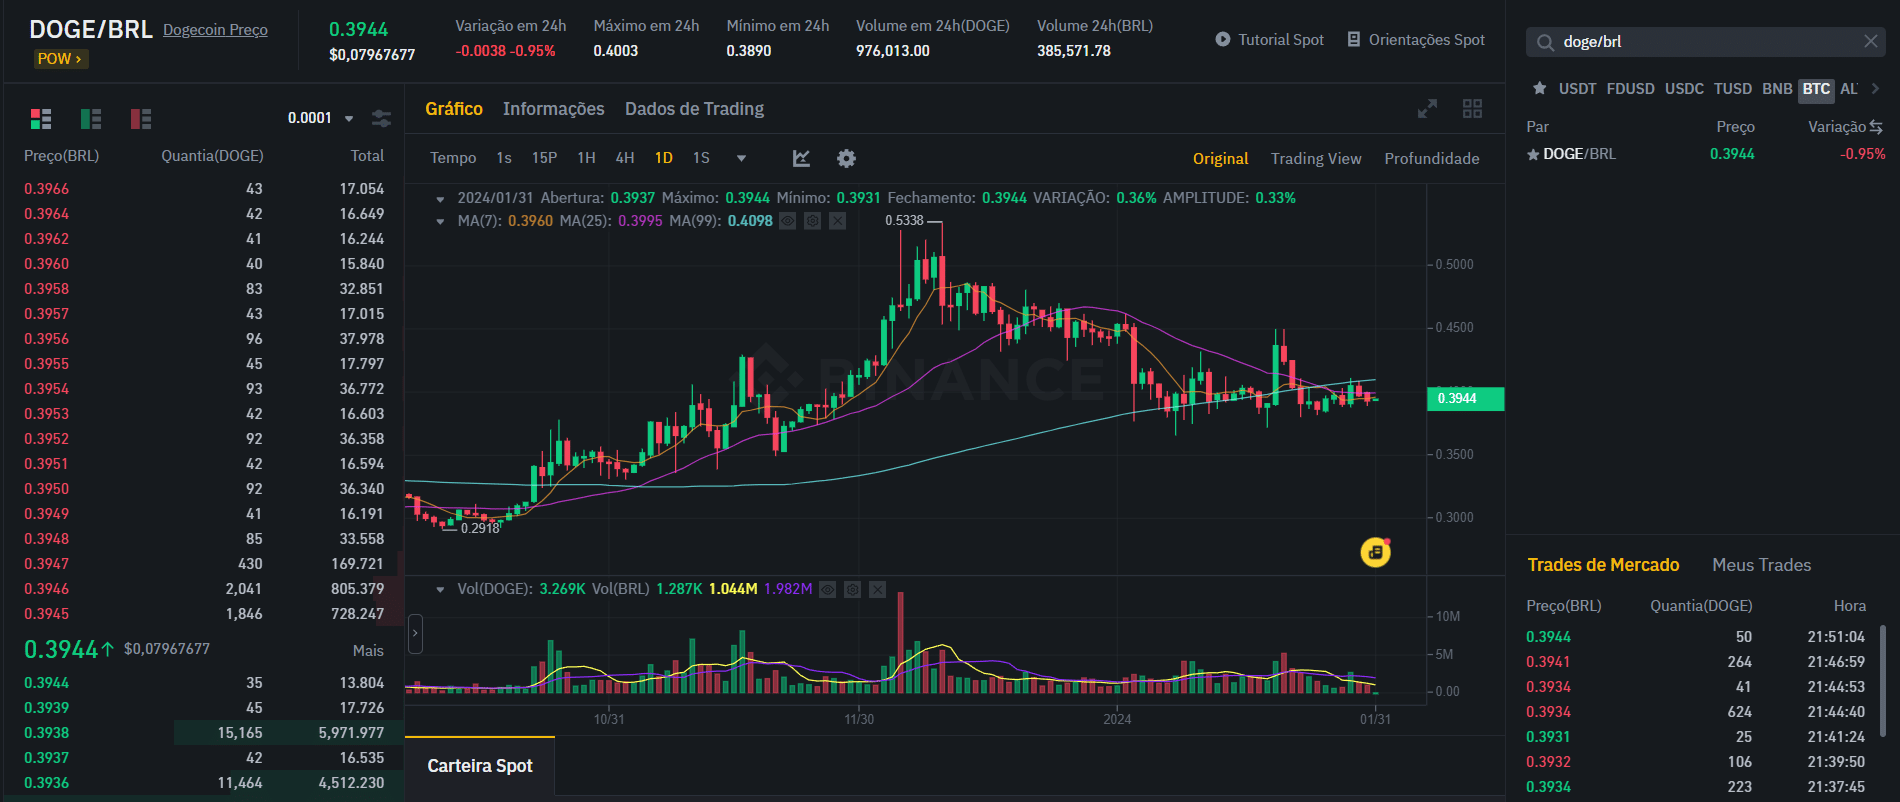Image resolution: width=1900 pixels, height=802 pixels.
Task: Switch Variação column to volume display
Action: 1875,127
